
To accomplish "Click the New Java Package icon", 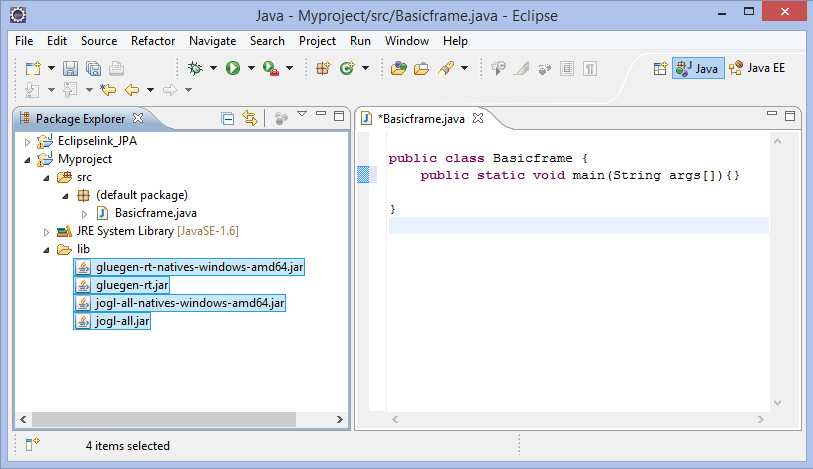I will click(323, 68).
